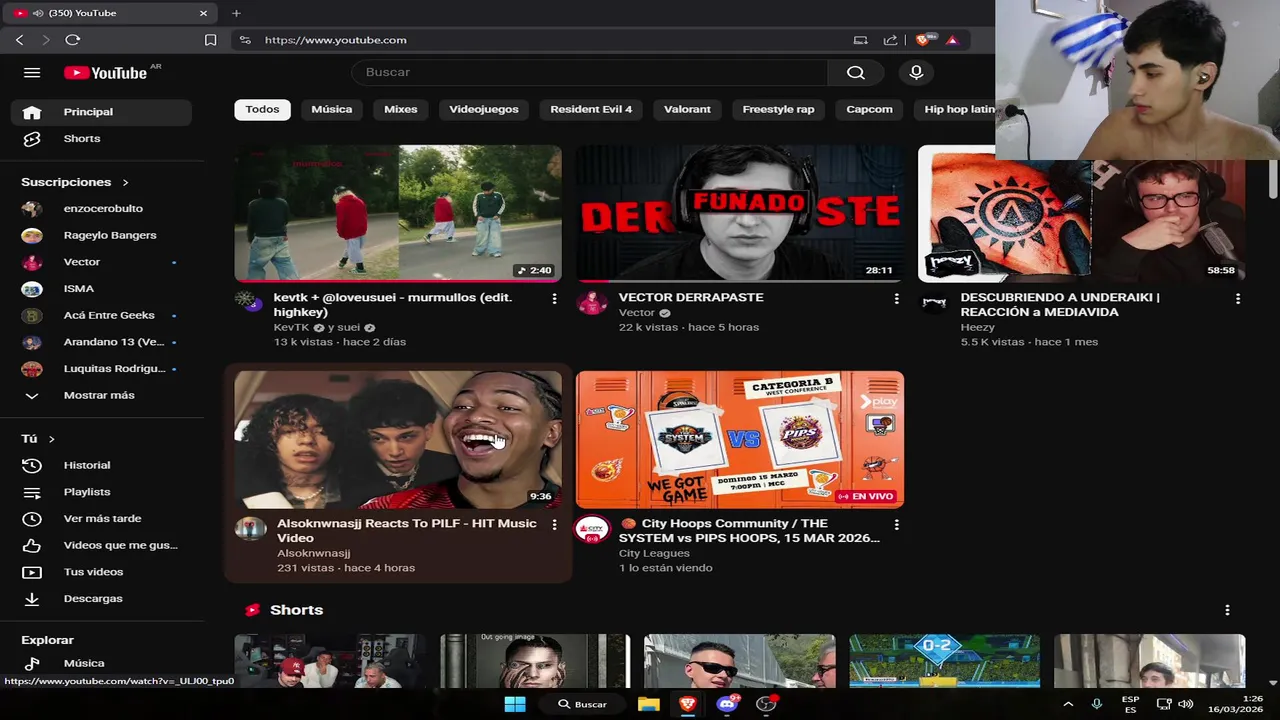Open Ver más tarde
This screenshot has height=720, width=1280.
click(x=101, y=518)
